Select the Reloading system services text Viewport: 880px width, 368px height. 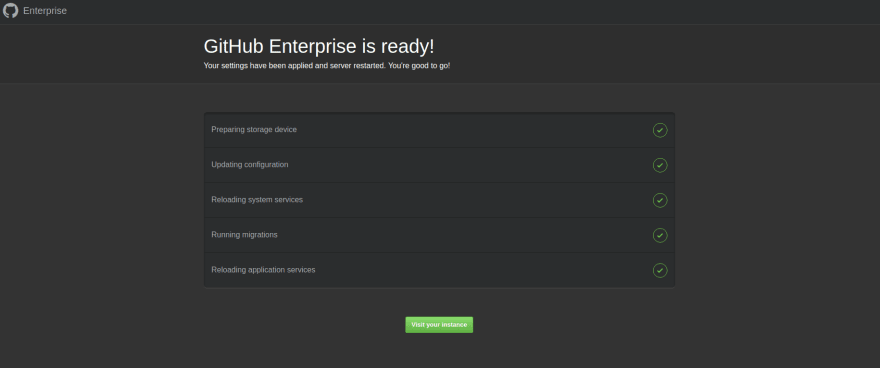257,200
